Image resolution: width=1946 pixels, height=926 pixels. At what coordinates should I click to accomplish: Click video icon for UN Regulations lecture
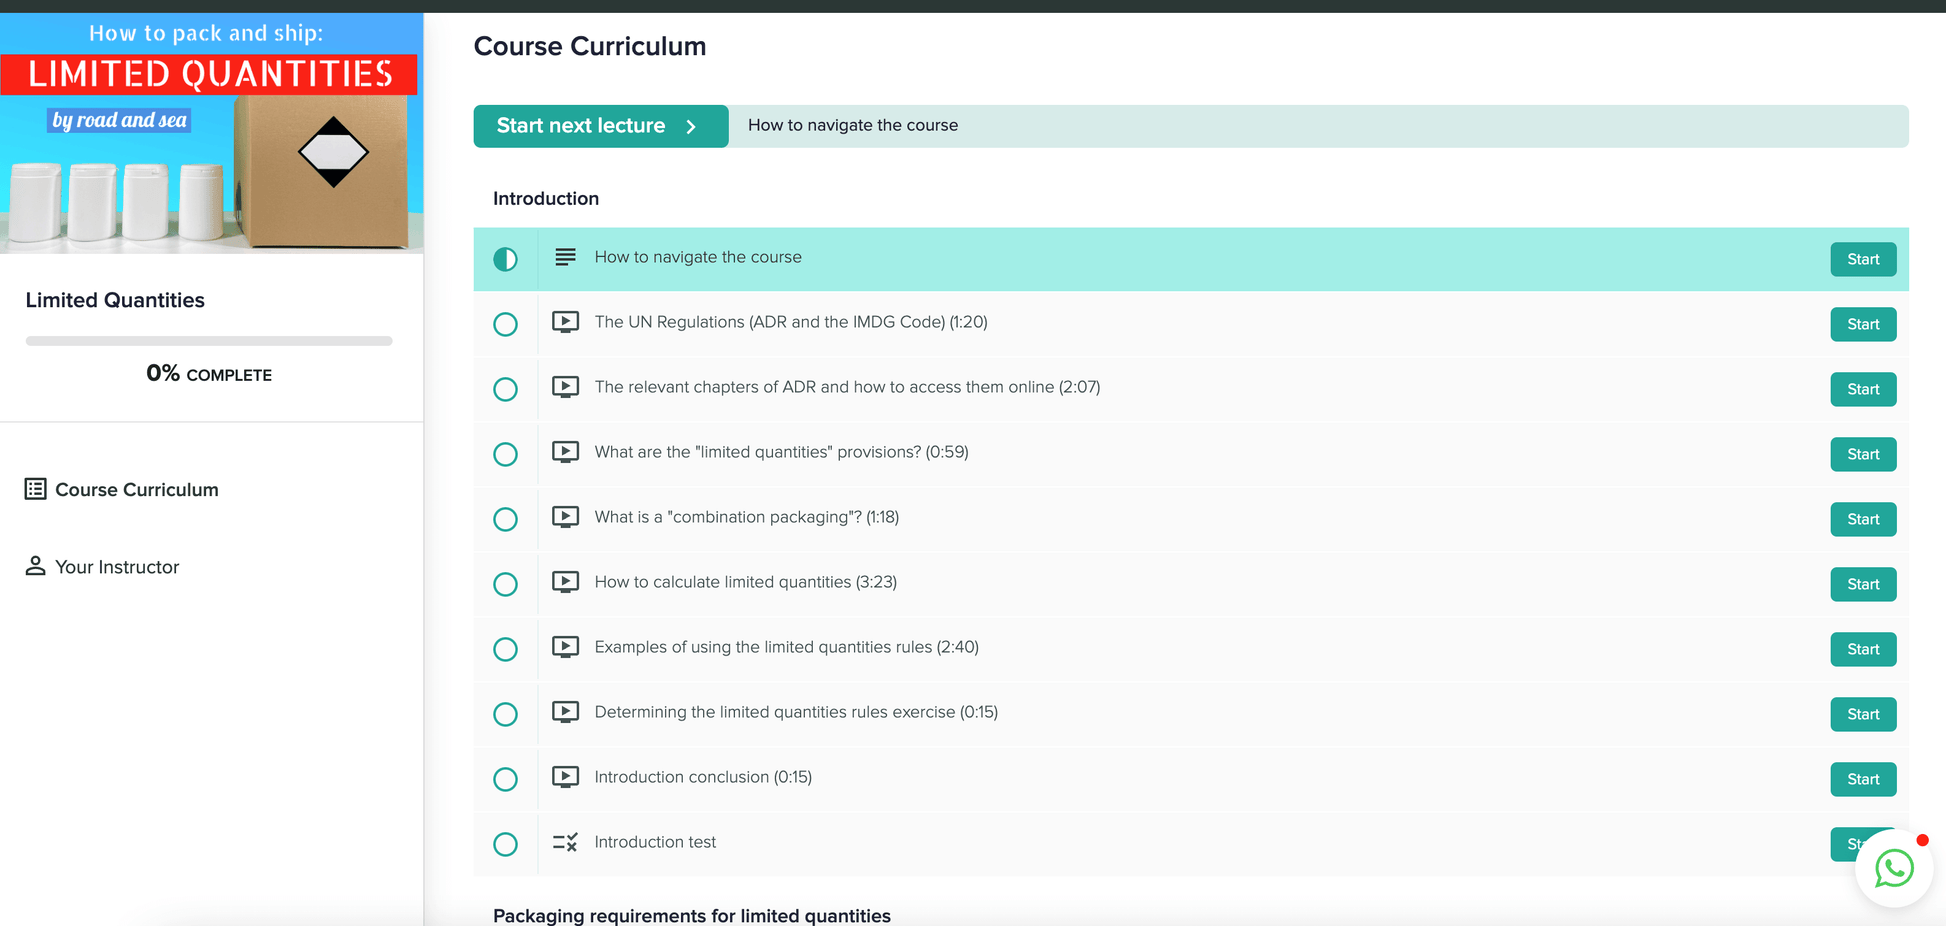[x=565, y=322]
